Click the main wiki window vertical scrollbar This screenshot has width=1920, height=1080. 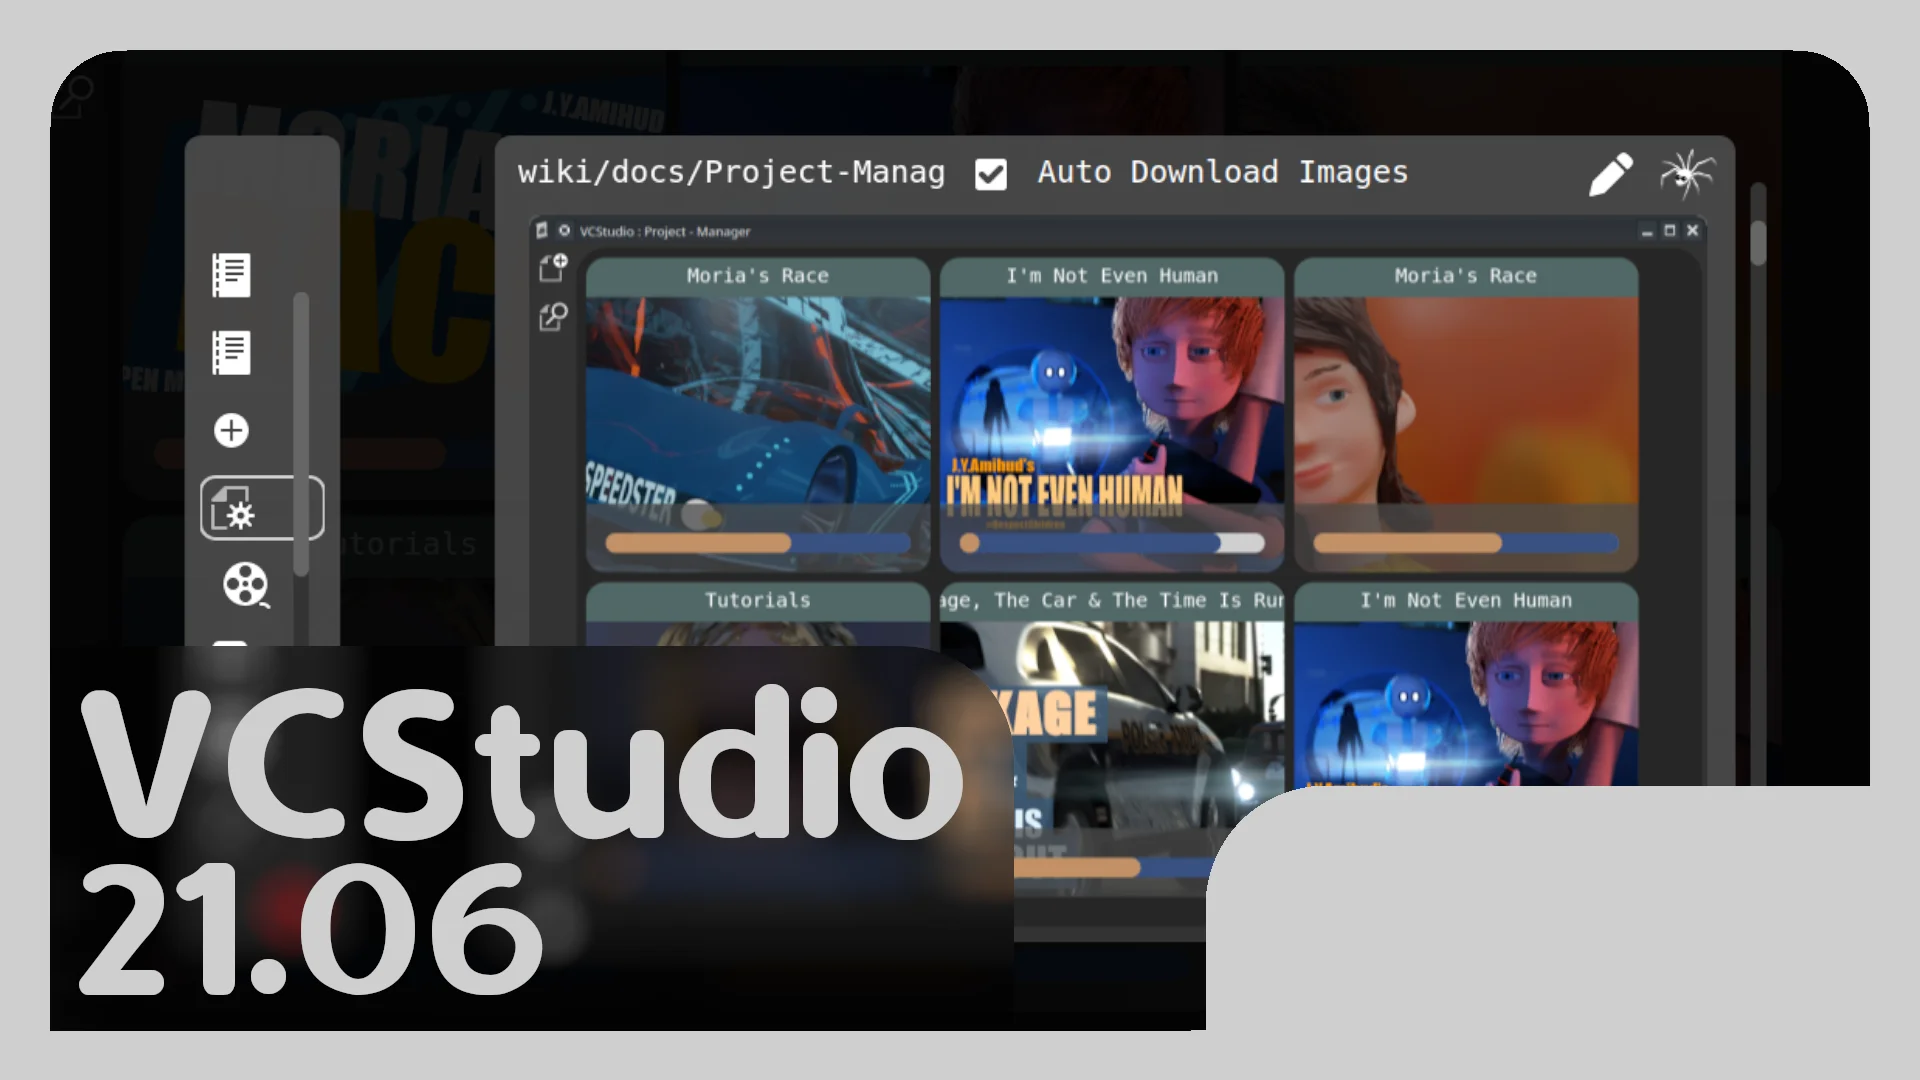[x=1758, y=243]
